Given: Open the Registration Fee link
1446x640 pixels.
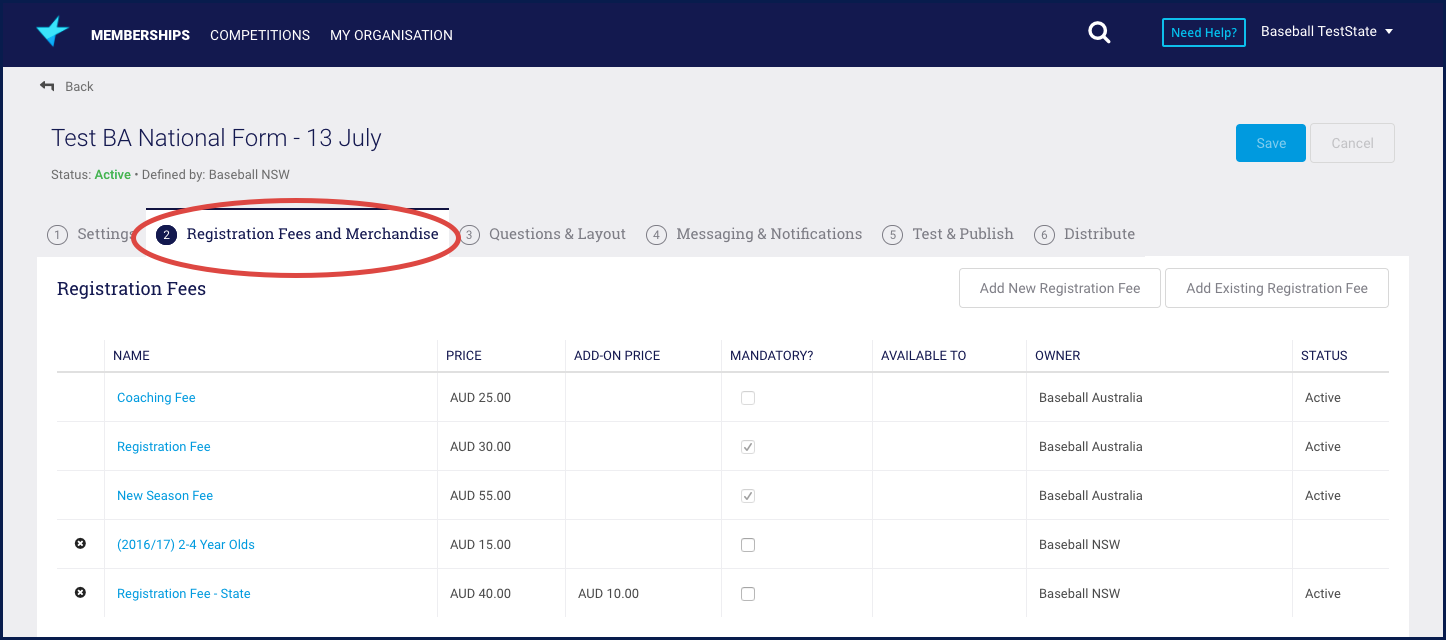Looking at the screenshot, I should pos(164,446).
